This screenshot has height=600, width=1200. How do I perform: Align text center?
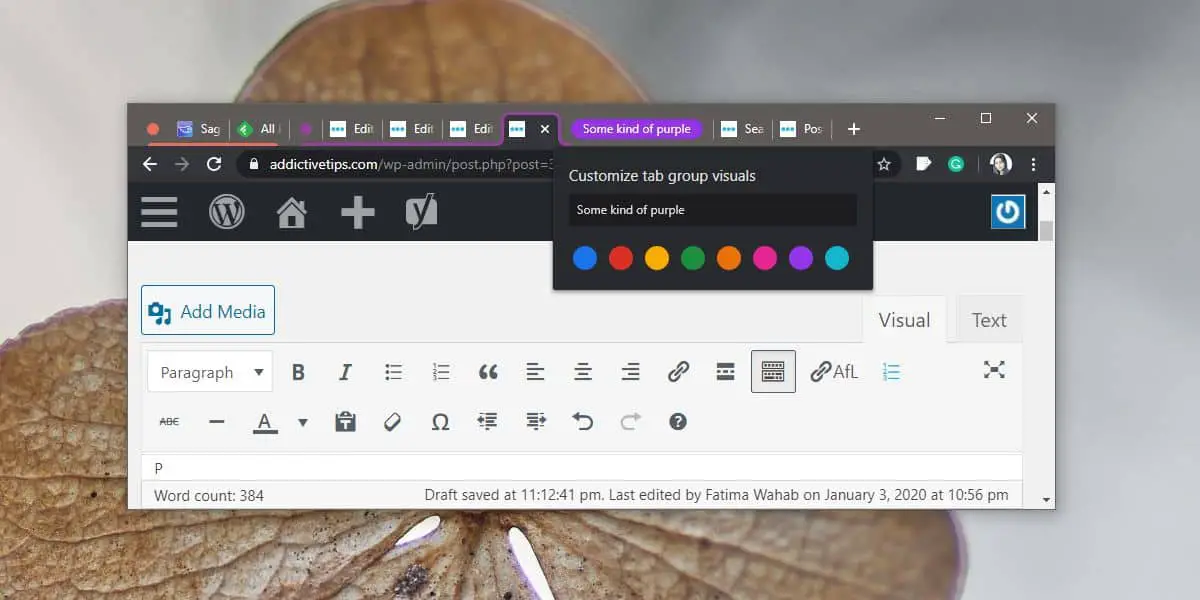(583, 372)
